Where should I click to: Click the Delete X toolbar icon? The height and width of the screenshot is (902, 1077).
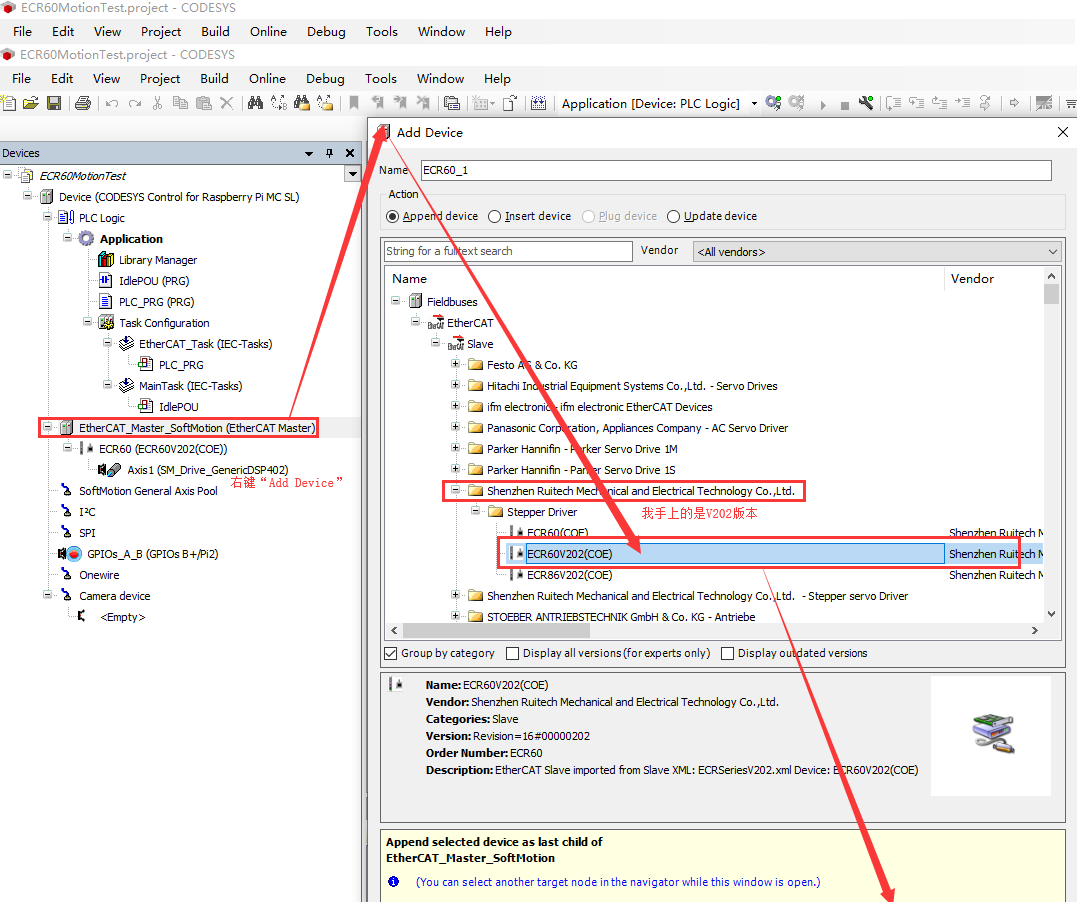coord(226,103)
